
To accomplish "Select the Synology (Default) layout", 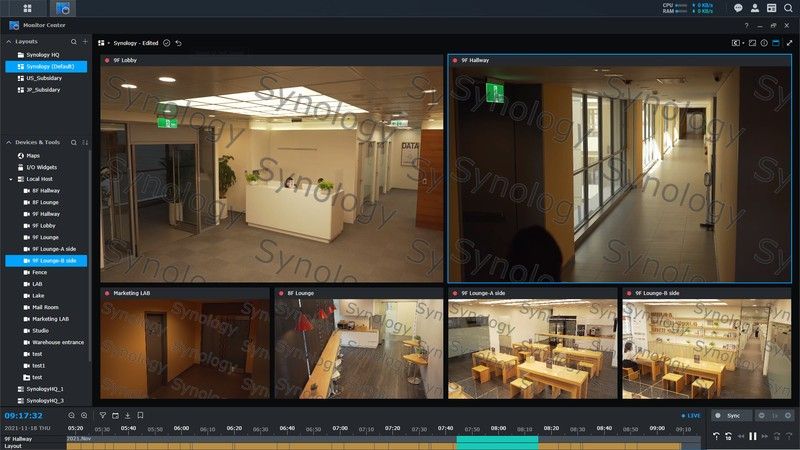I will [46, 66].
